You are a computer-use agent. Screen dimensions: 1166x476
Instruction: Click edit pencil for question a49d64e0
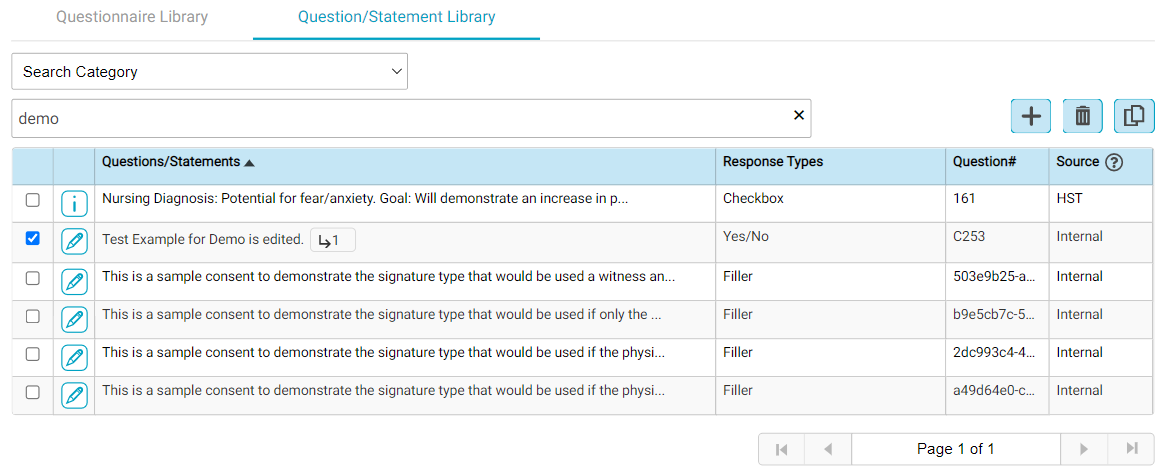[74, 395]
